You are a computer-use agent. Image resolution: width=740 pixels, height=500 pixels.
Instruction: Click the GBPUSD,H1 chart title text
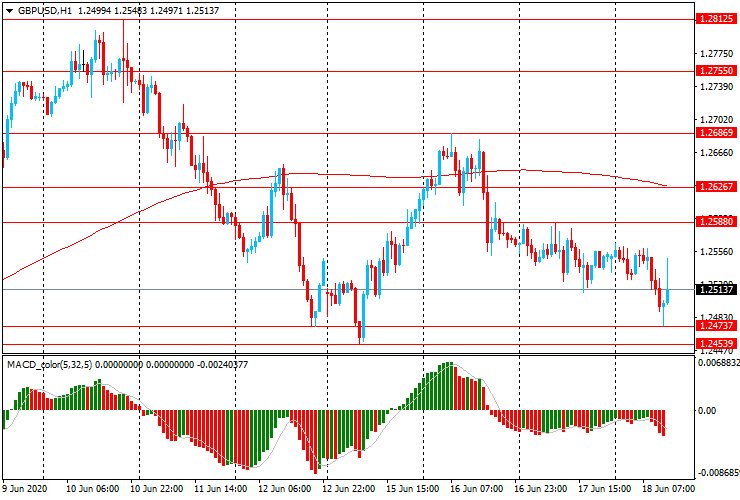tap(45, 10)
